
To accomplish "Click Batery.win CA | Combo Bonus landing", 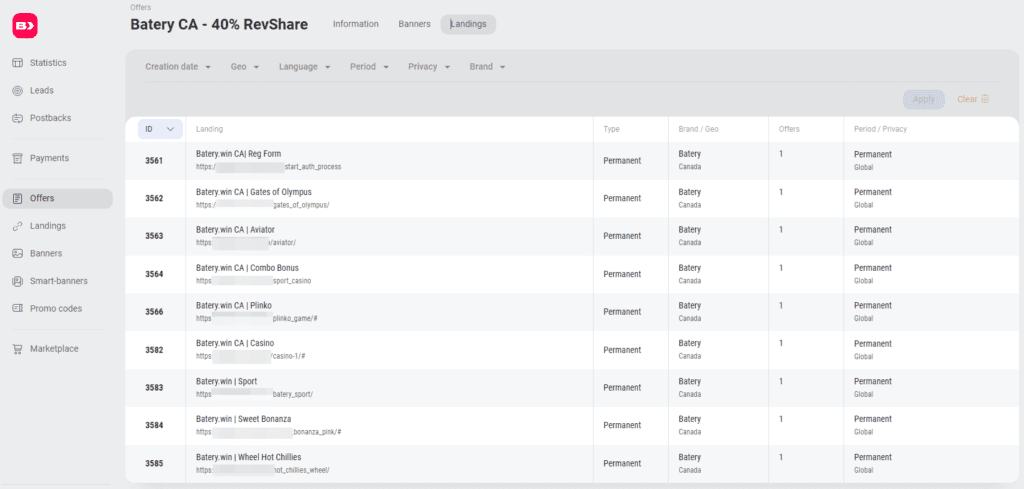I will click(247, 268).
